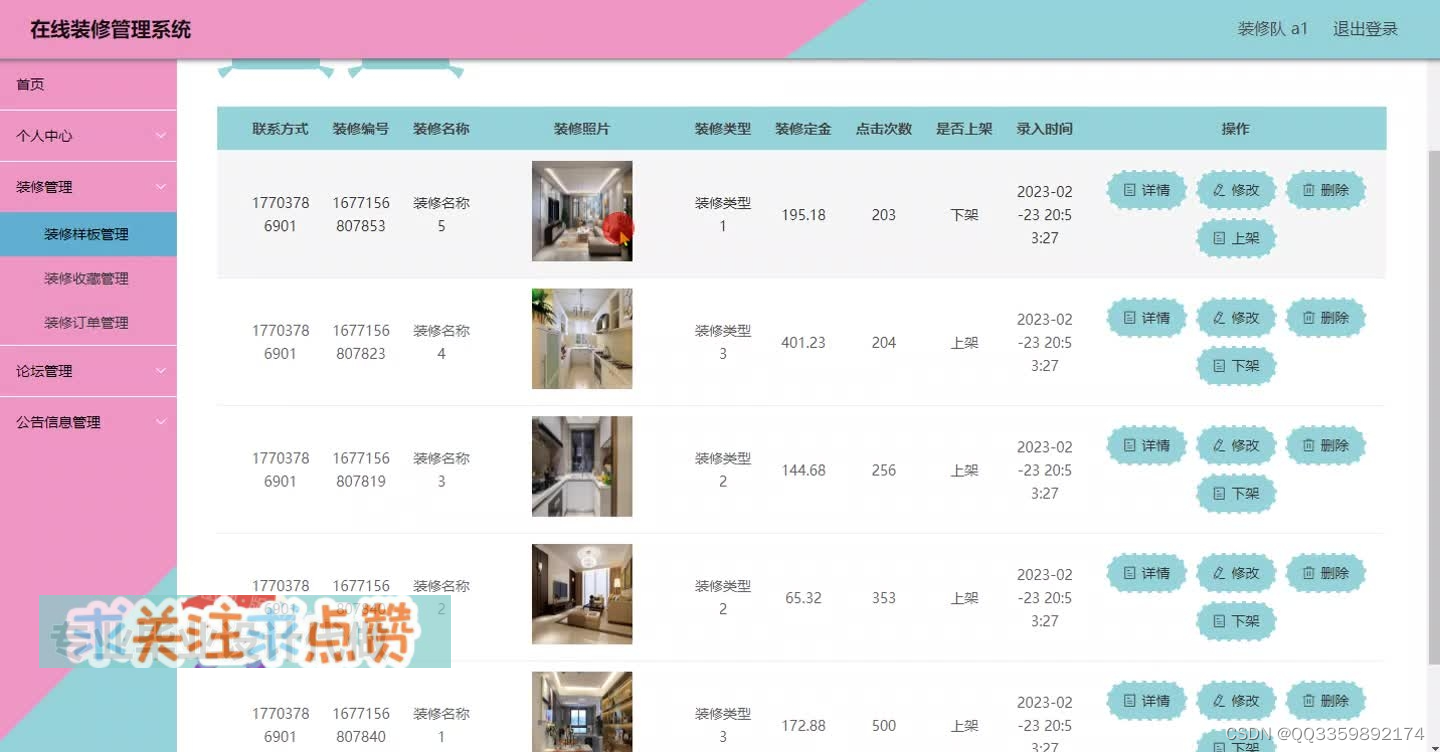The width and height of the screenshot is (1440, 752).
Task: Click deposit value 172.88
Action: click(804, 726)
